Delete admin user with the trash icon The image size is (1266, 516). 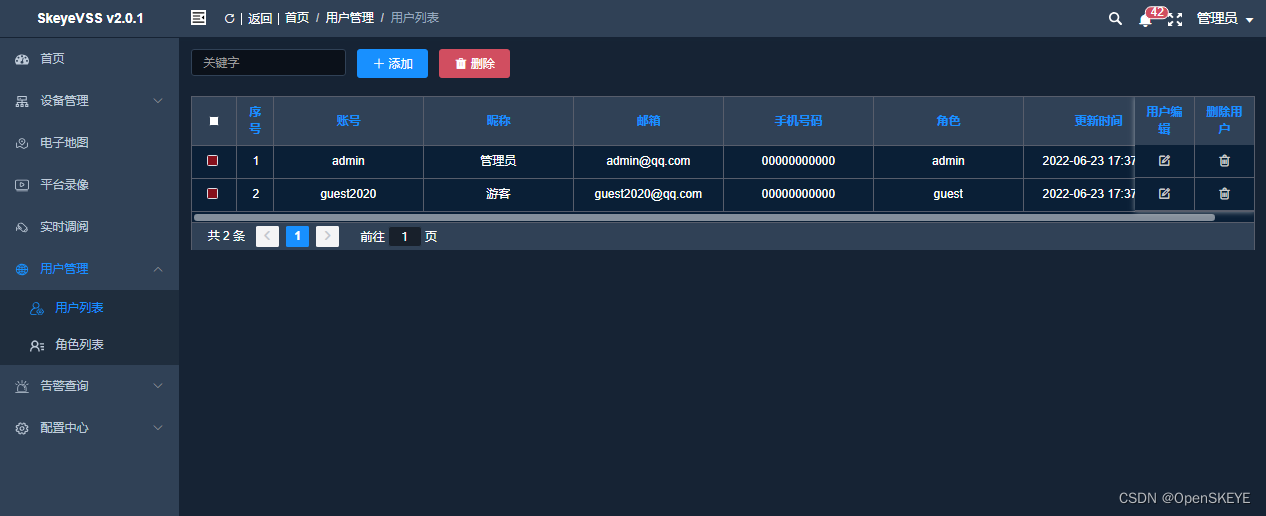(1224, 161)
